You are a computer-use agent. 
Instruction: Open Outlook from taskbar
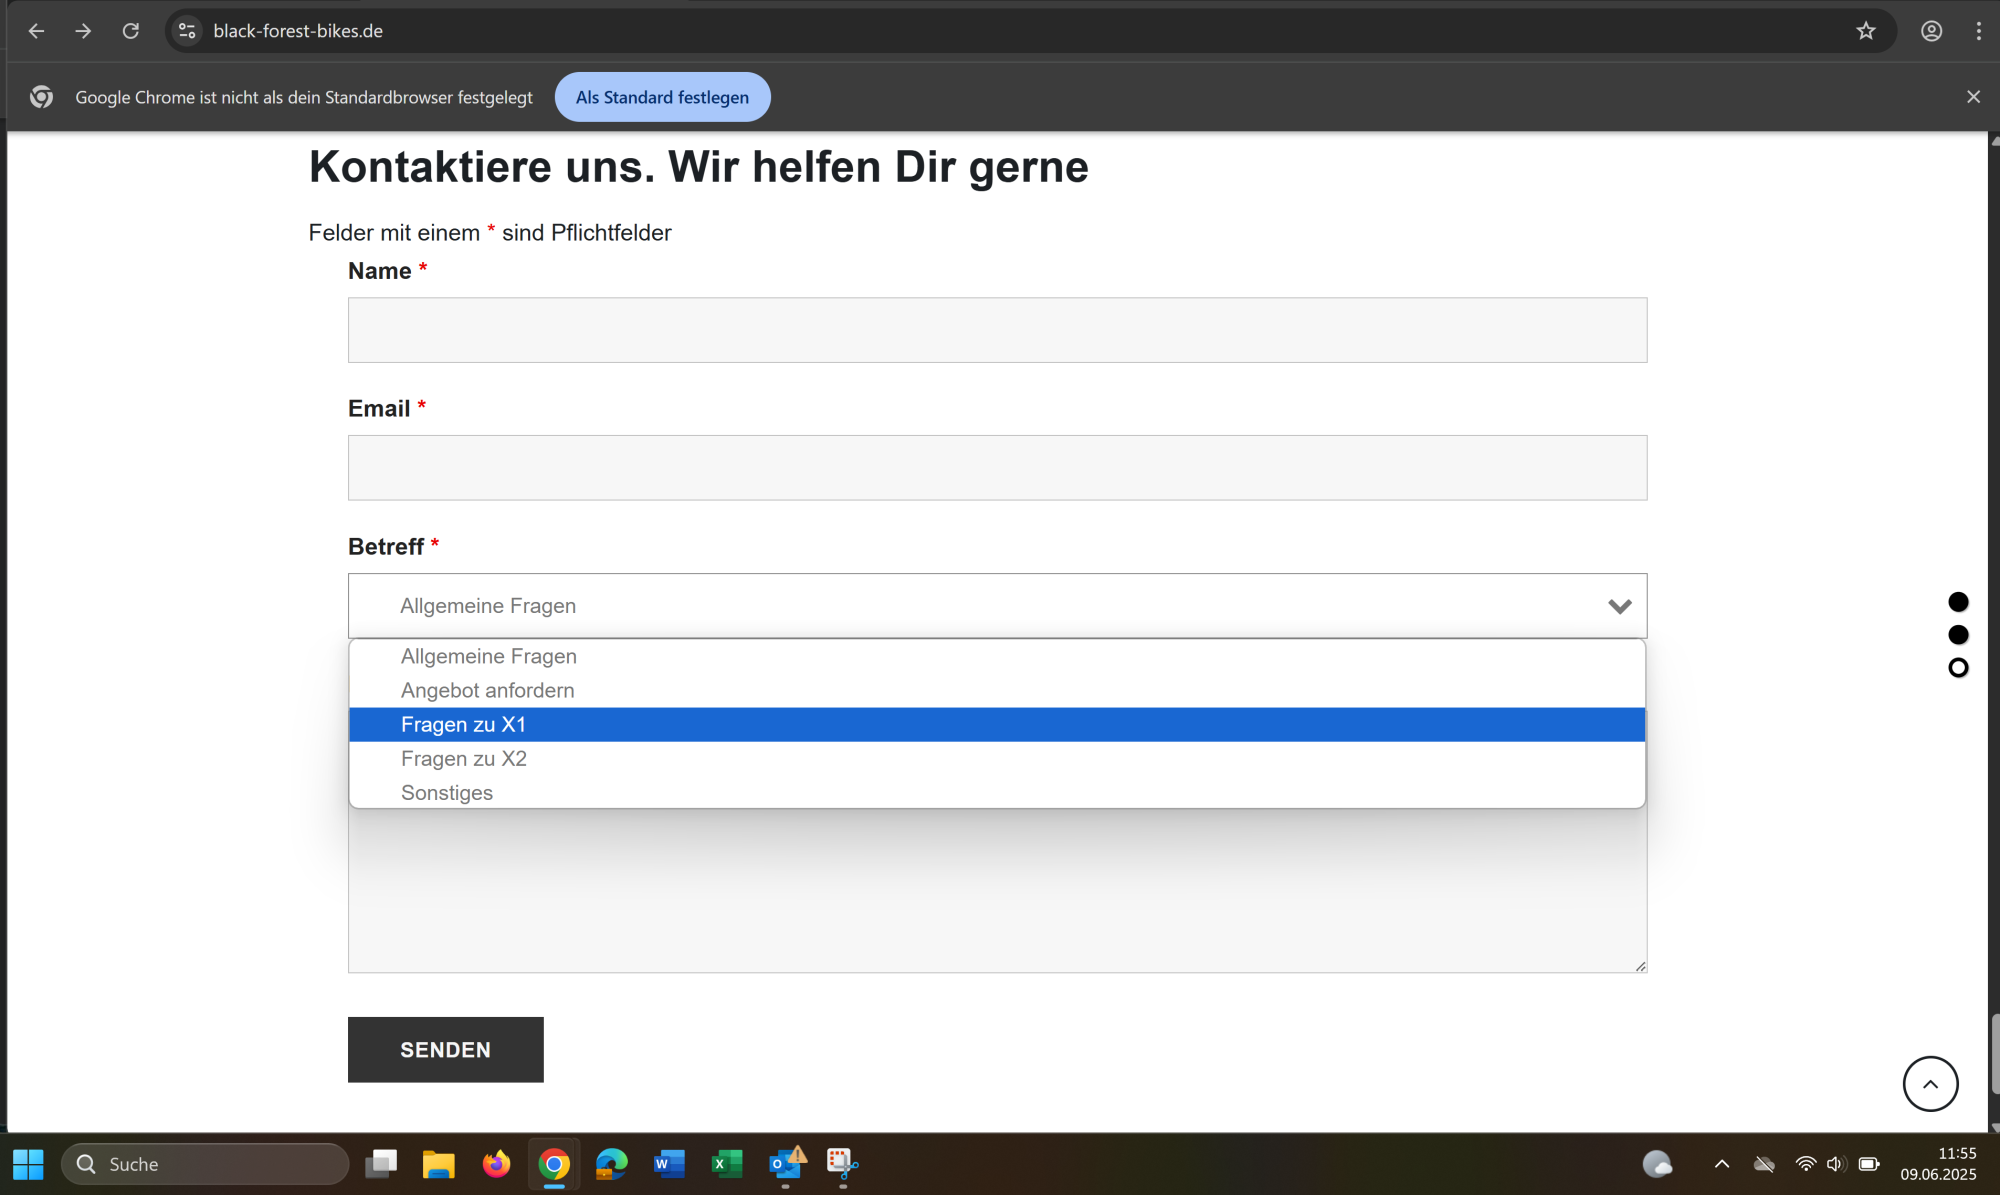pos(785,1163)
